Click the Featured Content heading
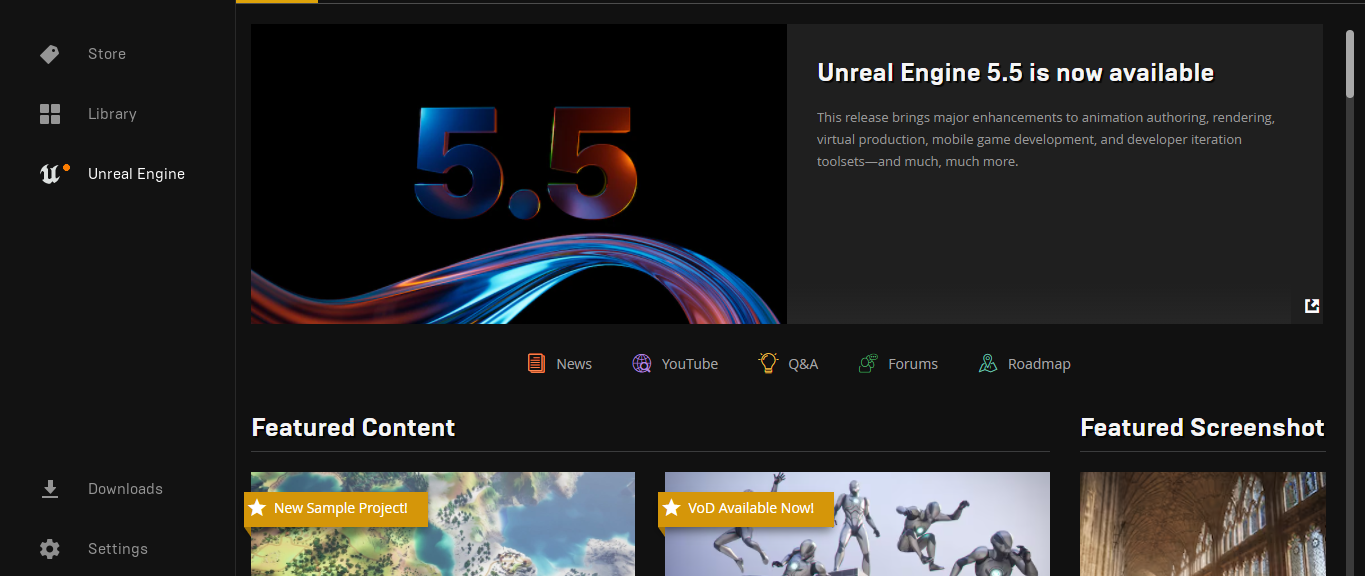Image resolution: width=1365 pixels, height=576 pixels. 353,428
